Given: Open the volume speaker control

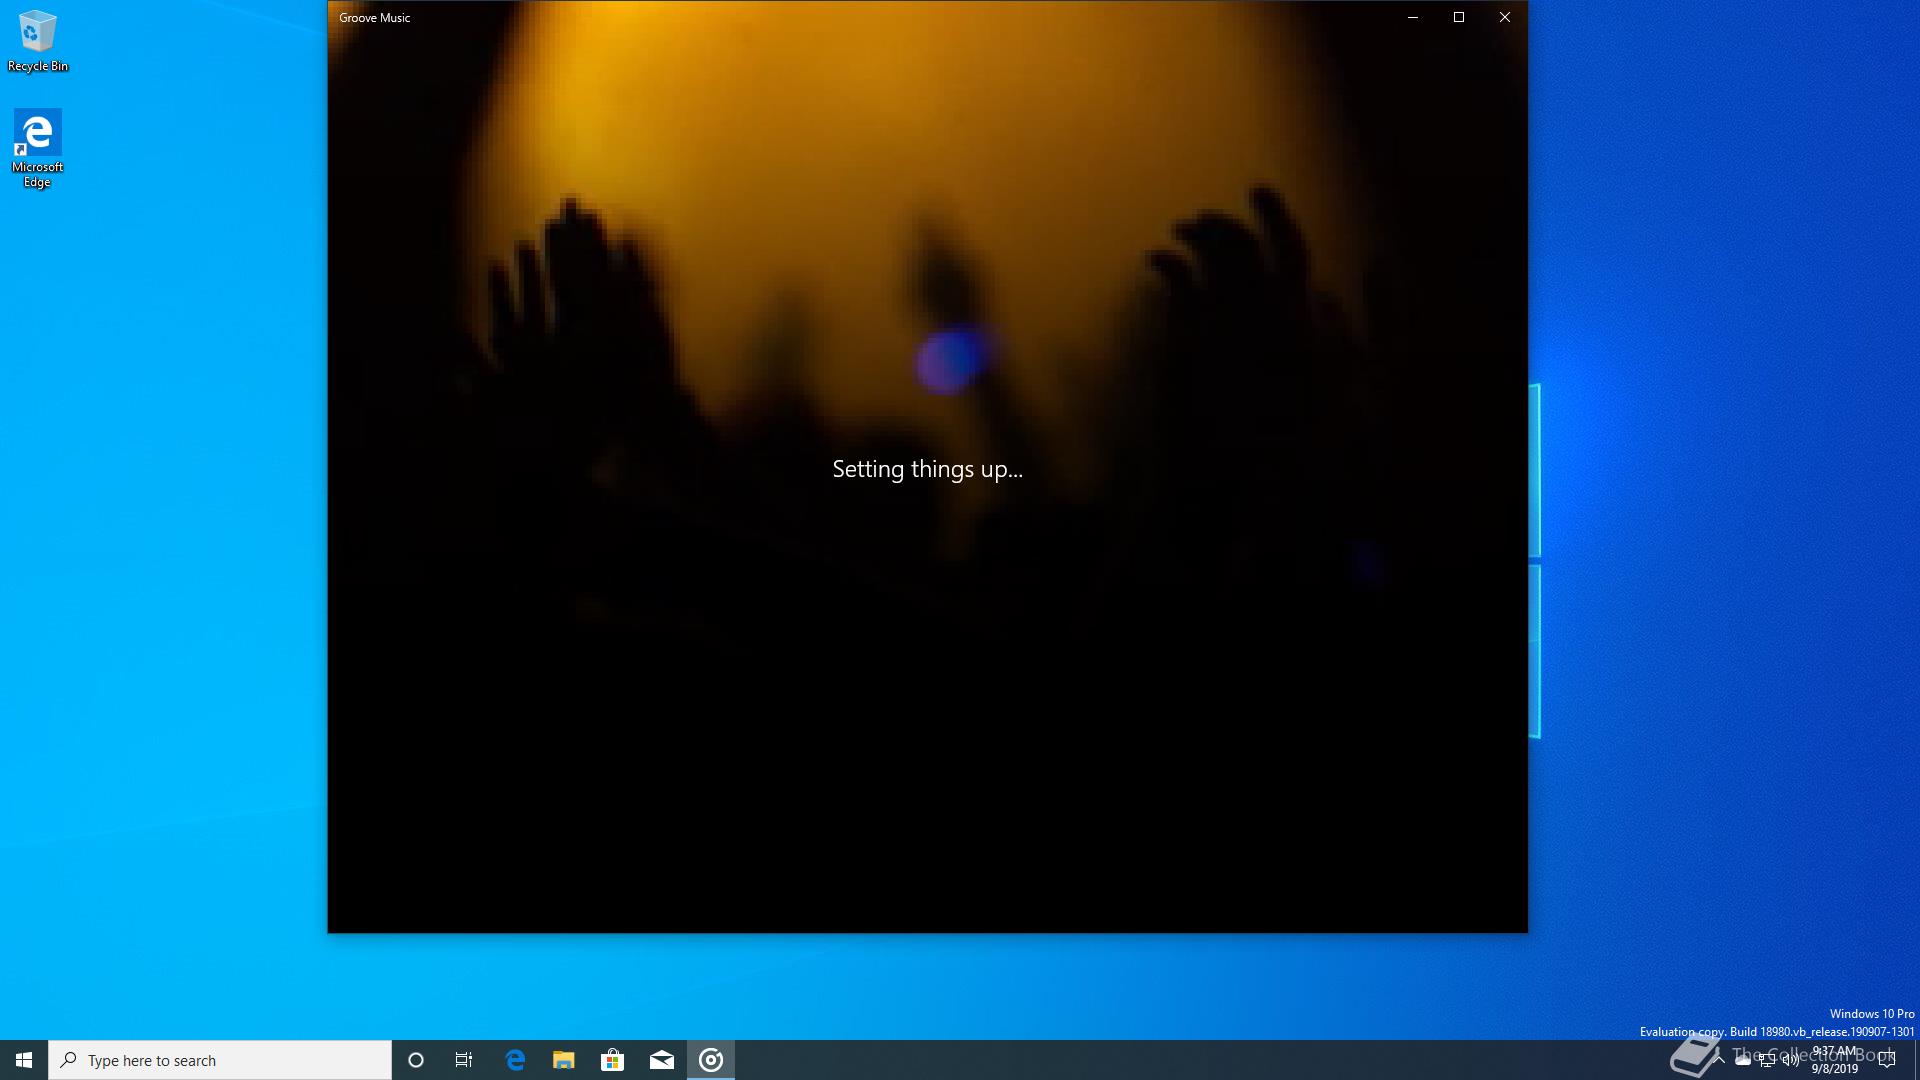Looking at the screenshot, I should [1791, 1060].
